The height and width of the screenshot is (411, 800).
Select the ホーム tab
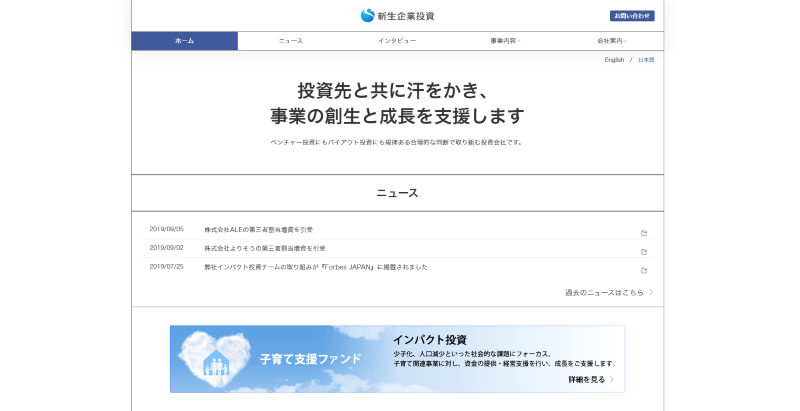pyautogui.click(x=185, y=41)
